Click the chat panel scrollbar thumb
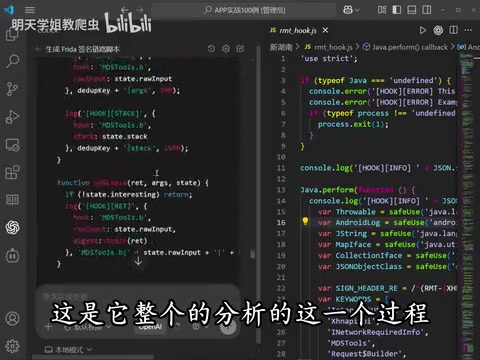Image resolution: width=480 pixels, height=360 pixels. [253, 254]
